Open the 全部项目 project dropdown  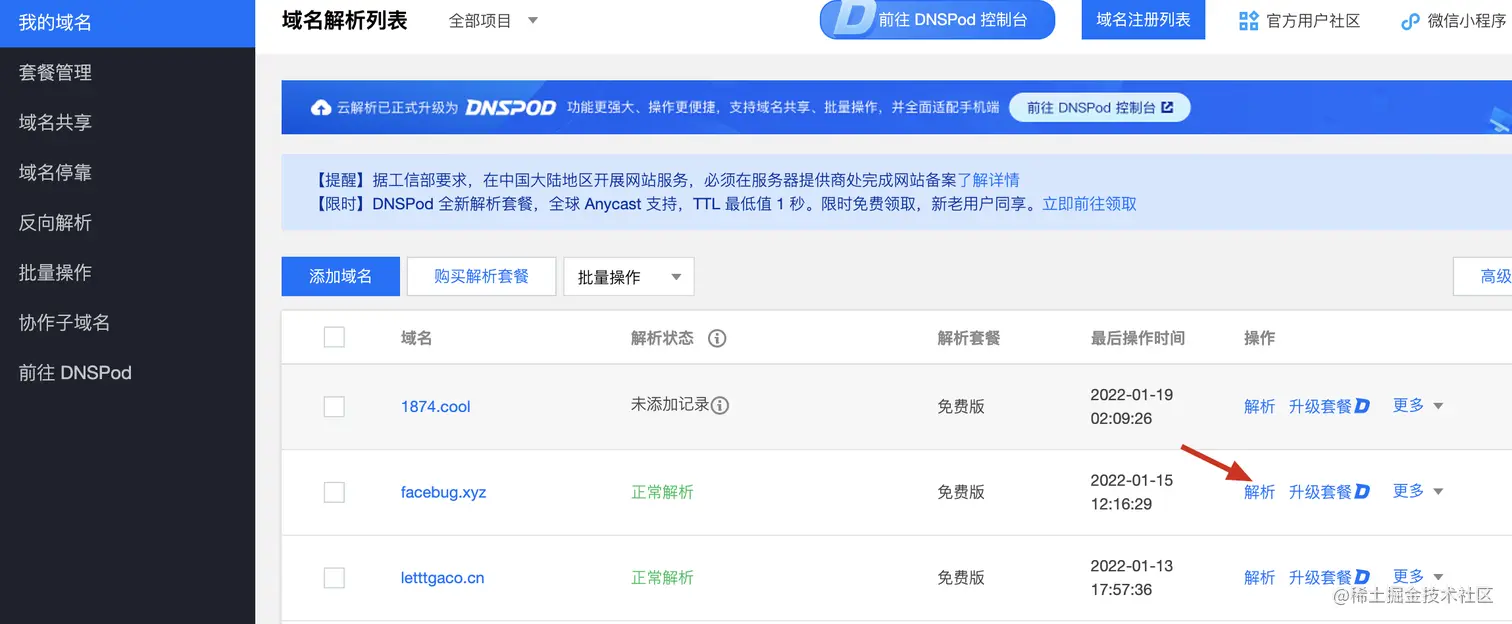(494, 21)
